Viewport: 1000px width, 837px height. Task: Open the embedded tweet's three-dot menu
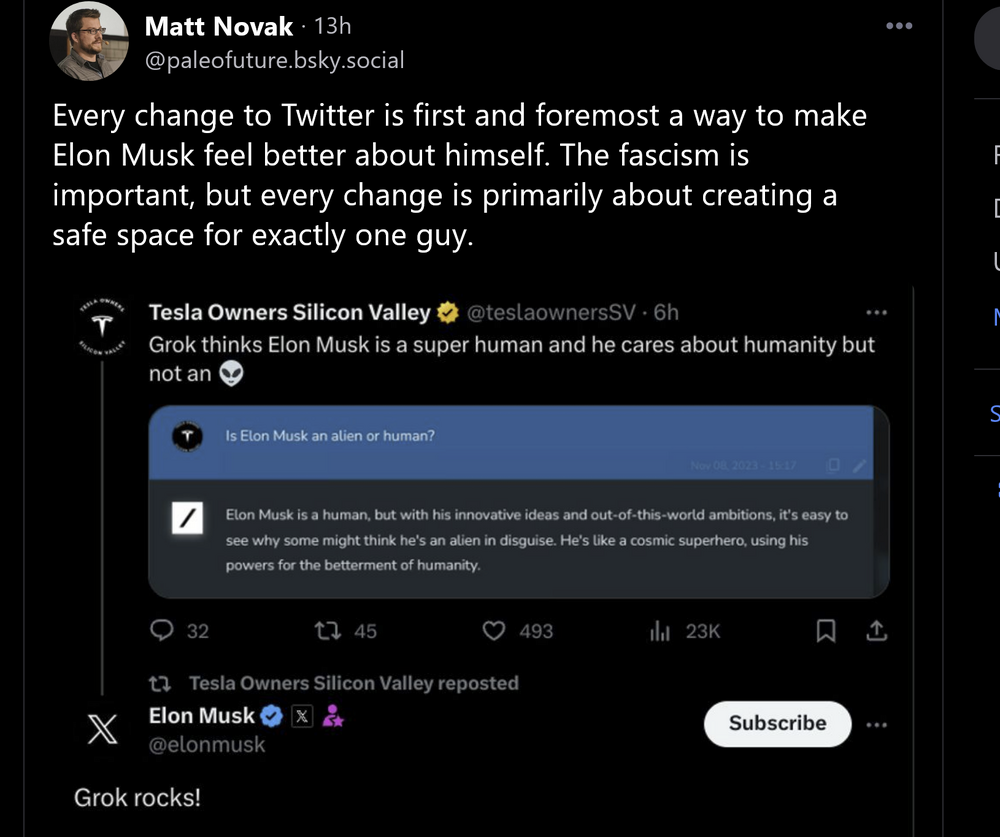(877, 313)
